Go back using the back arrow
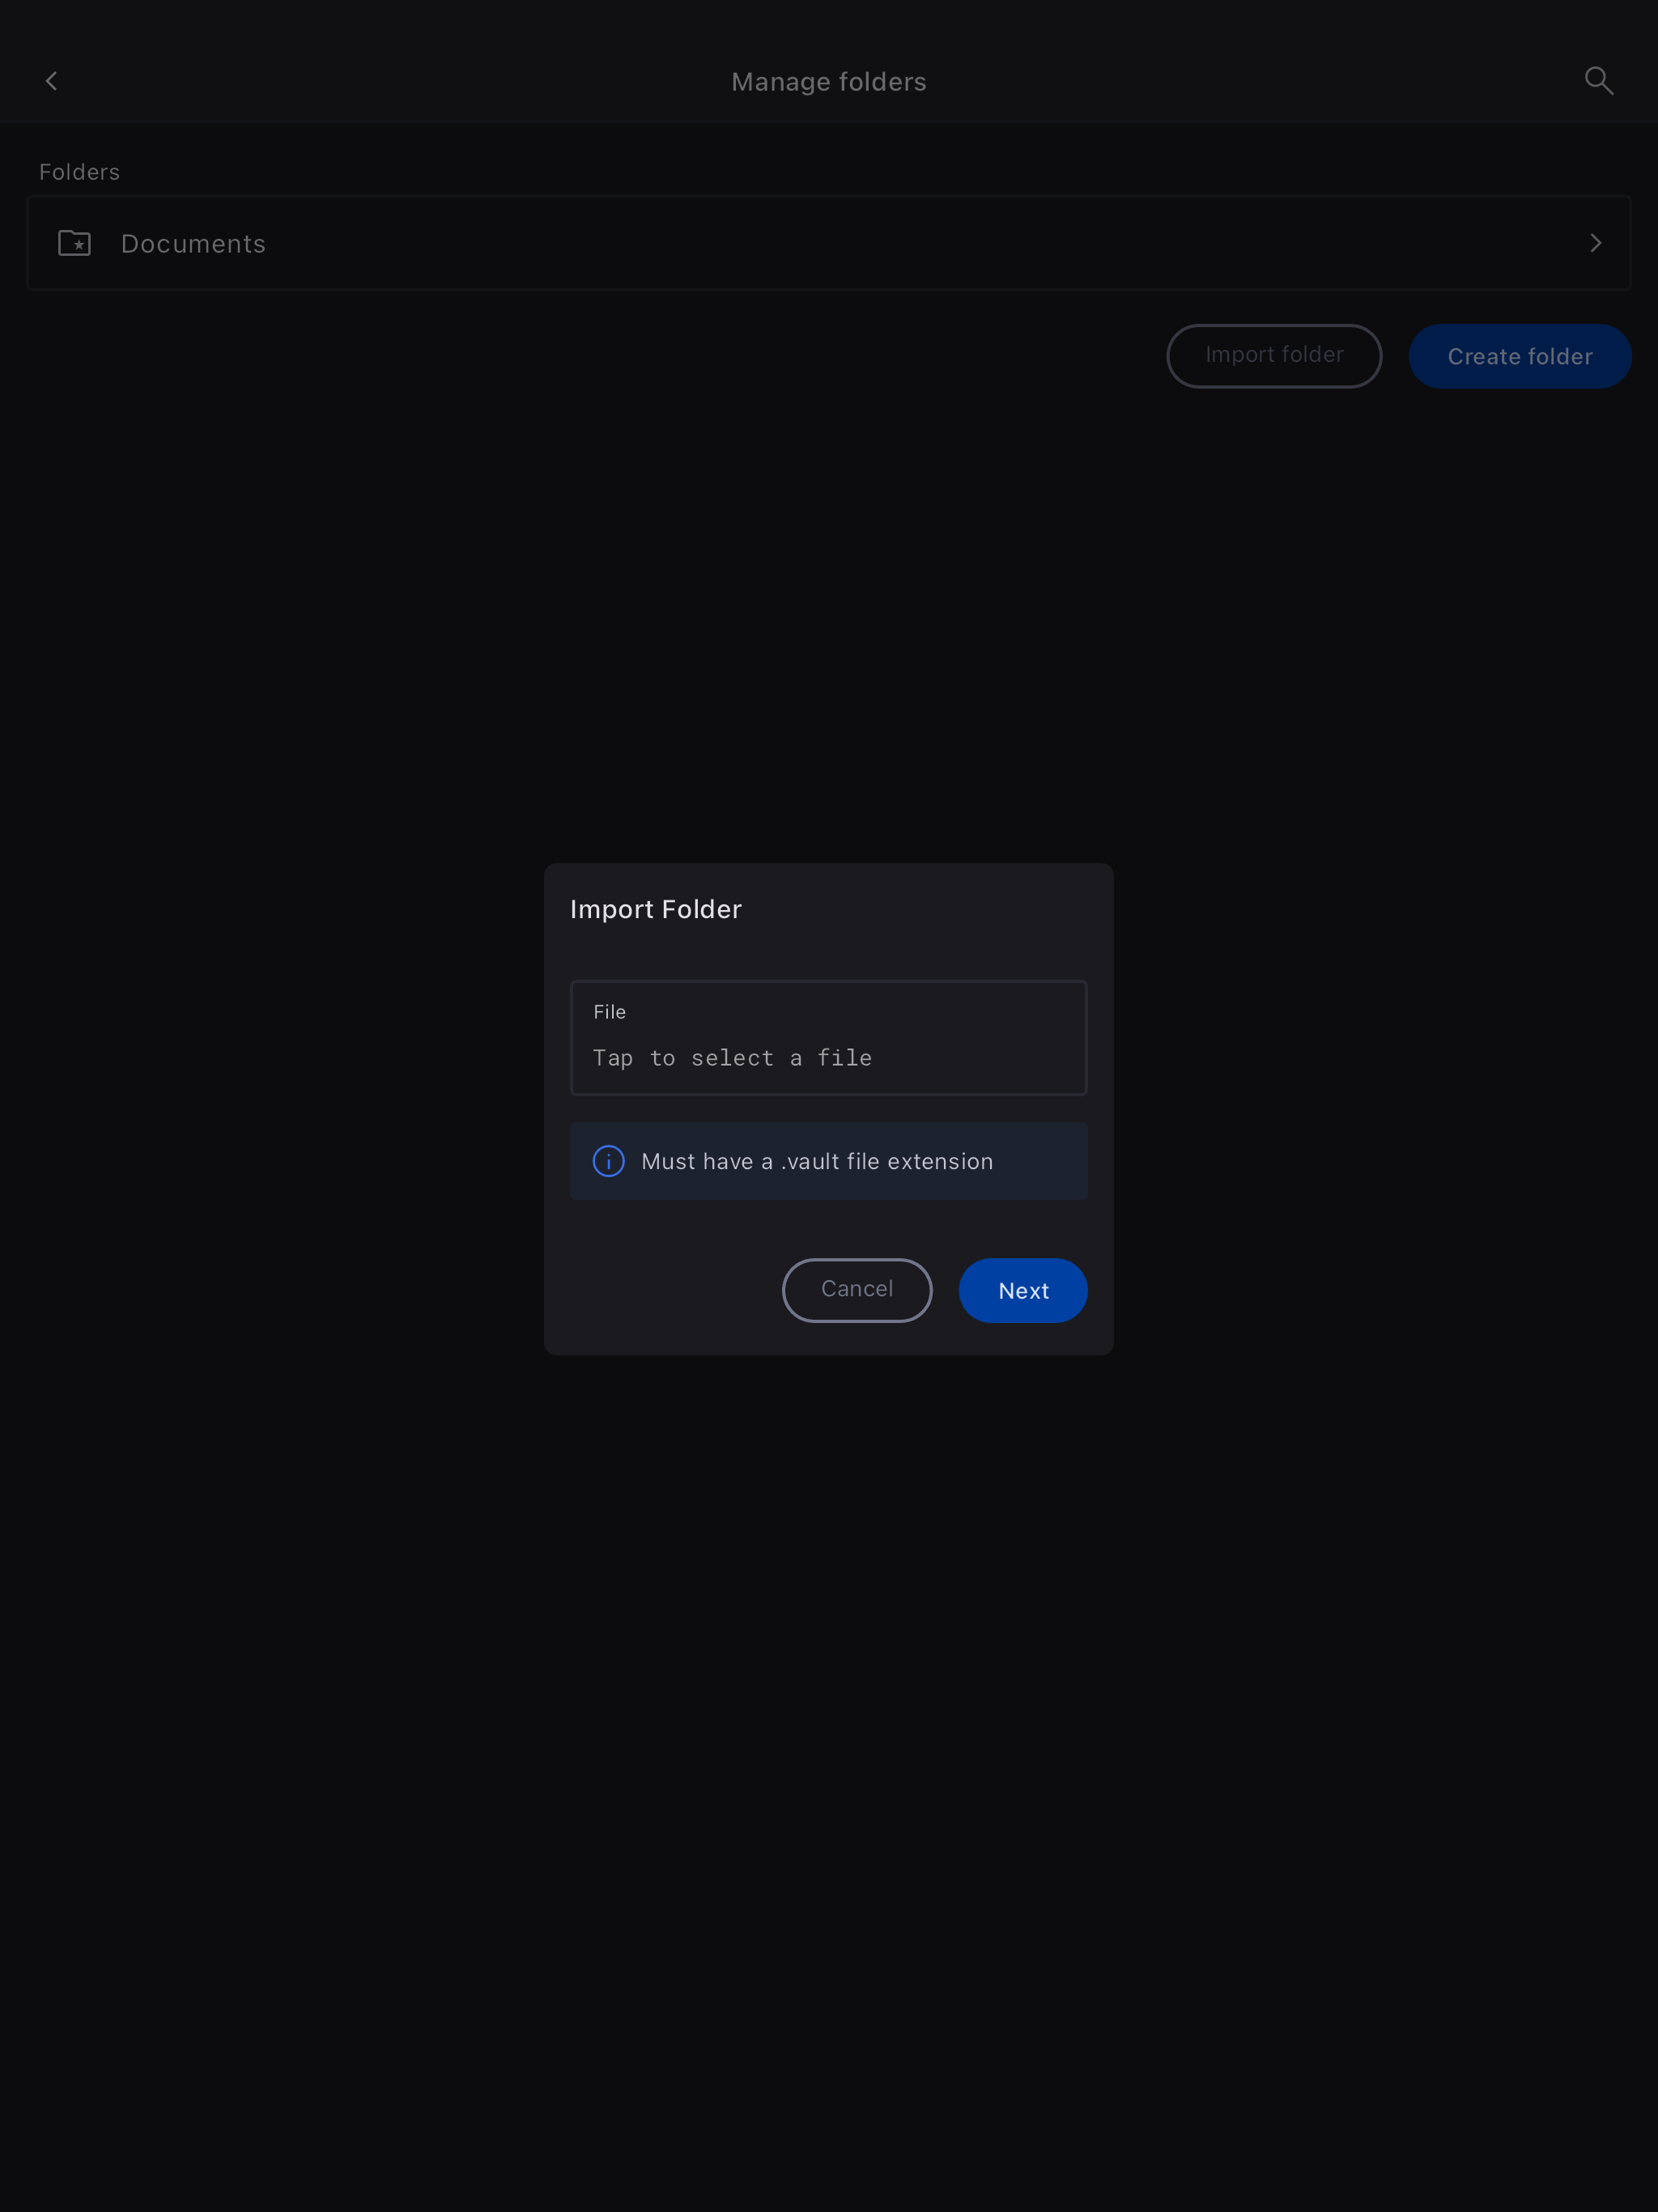Viewport: 1658px width, 2212px height. pyautogui.click(x=51, y=81)
